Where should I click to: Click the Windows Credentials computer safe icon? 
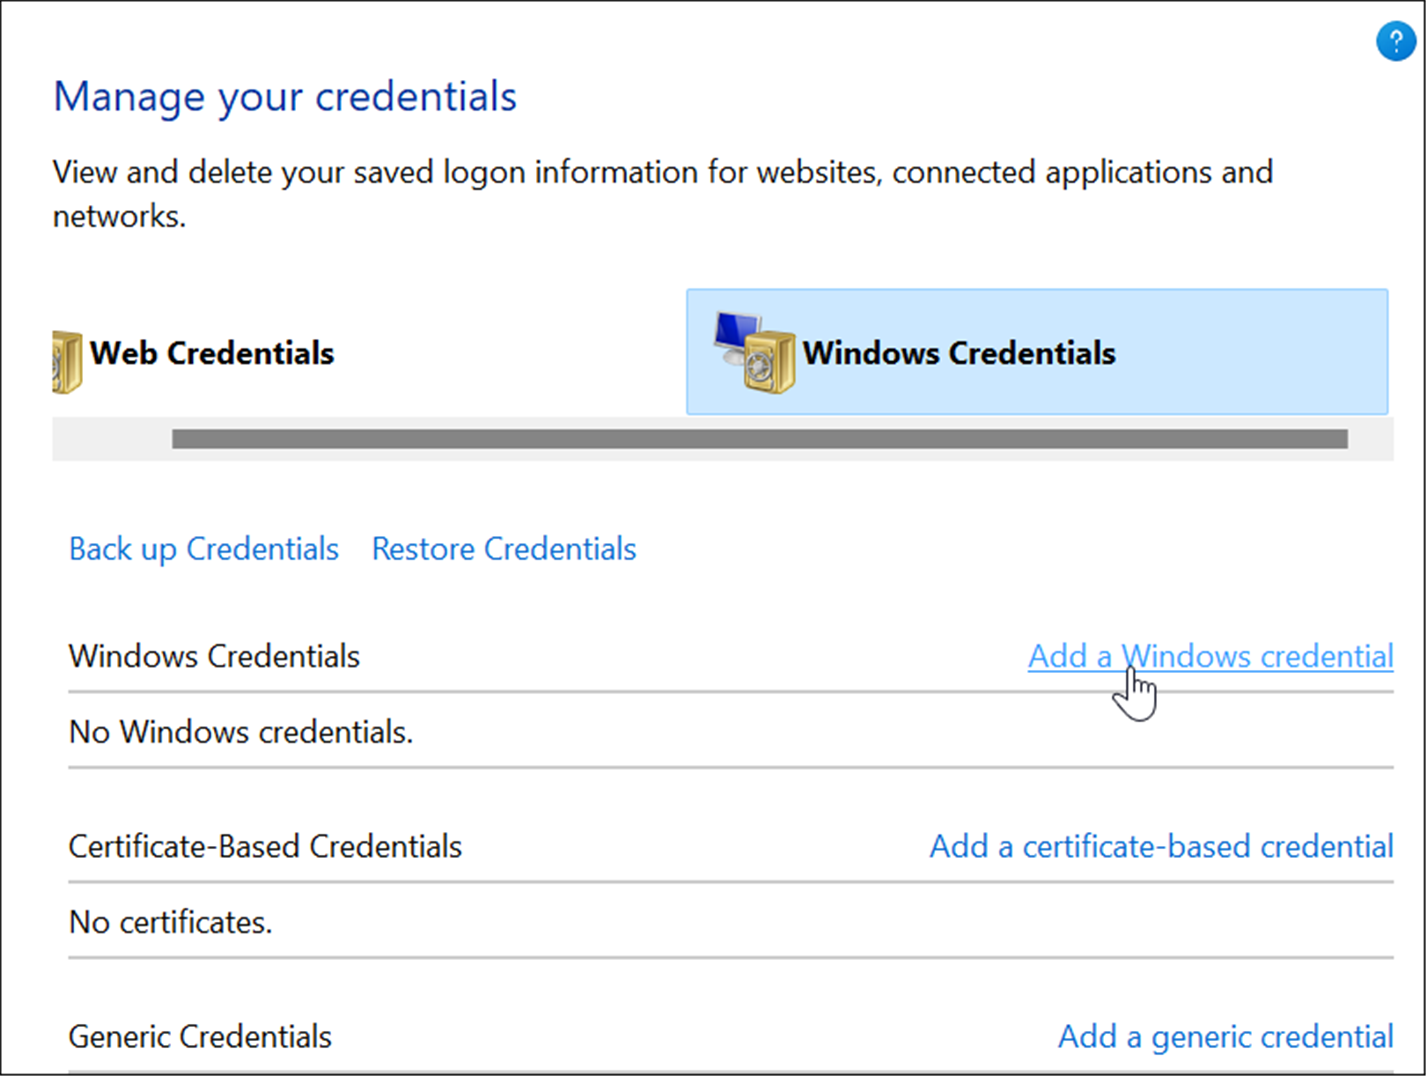754,352
